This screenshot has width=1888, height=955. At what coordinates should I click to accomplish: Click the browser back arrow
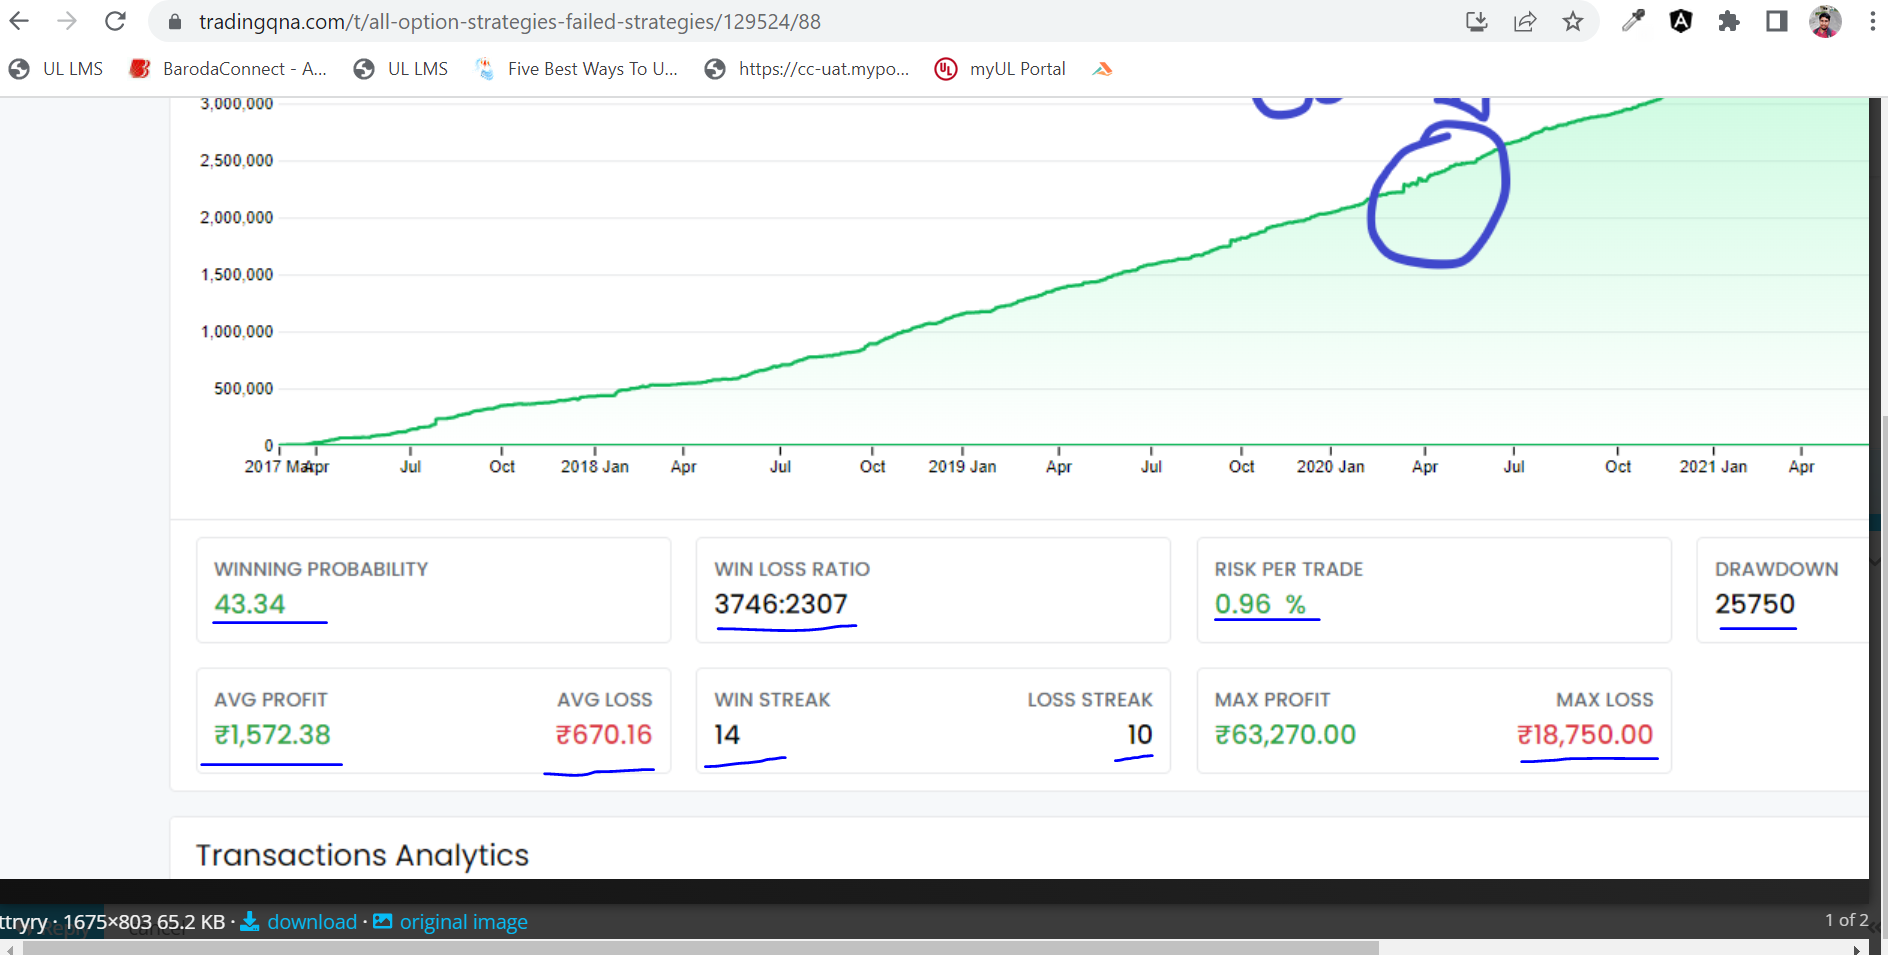point(19,21)
